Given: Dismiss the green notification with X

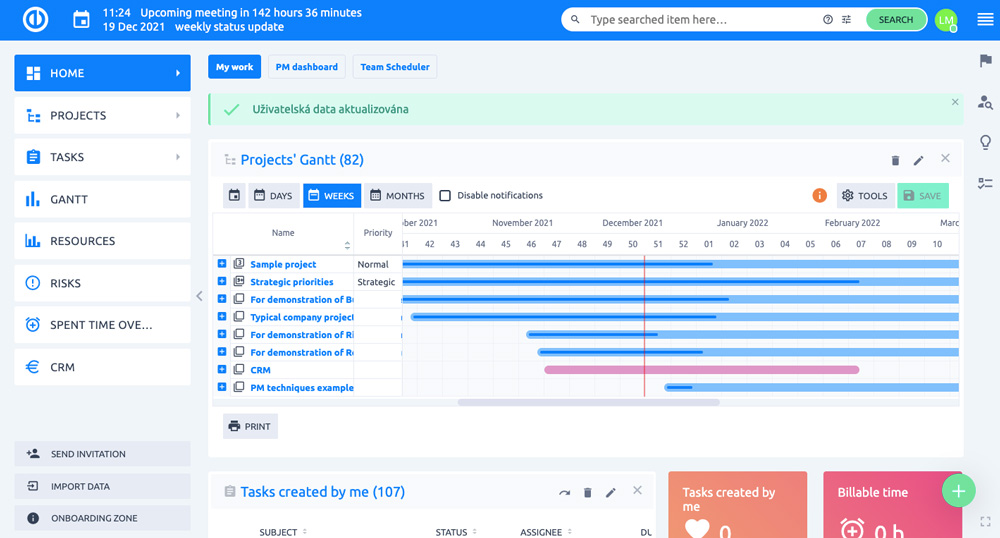Looking at the screenshot, I should (955, 102).
